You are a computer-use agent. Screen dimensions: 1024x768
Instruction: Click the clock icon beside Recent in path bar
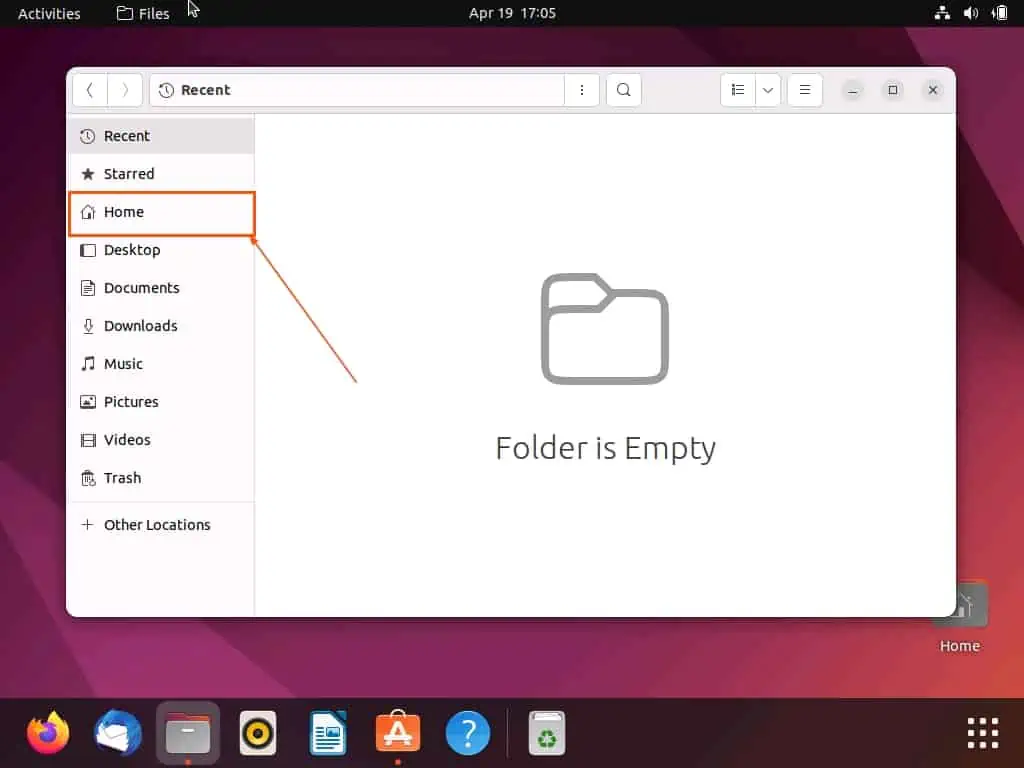165,89
